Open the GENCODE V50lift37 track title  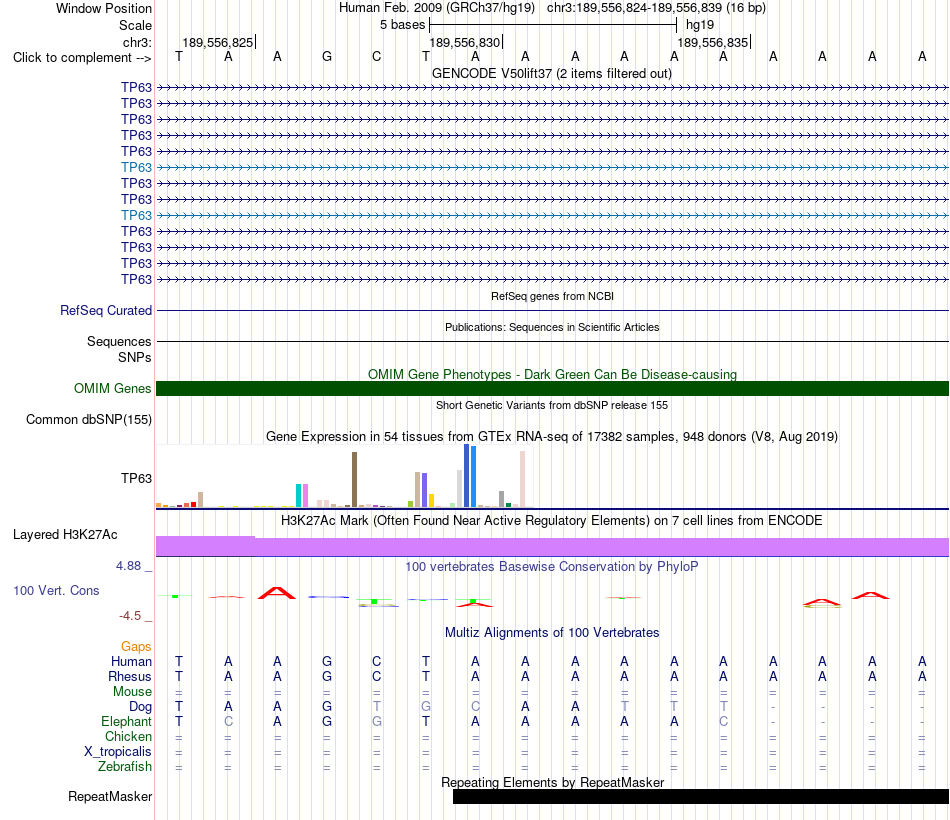tap(552, 73)
